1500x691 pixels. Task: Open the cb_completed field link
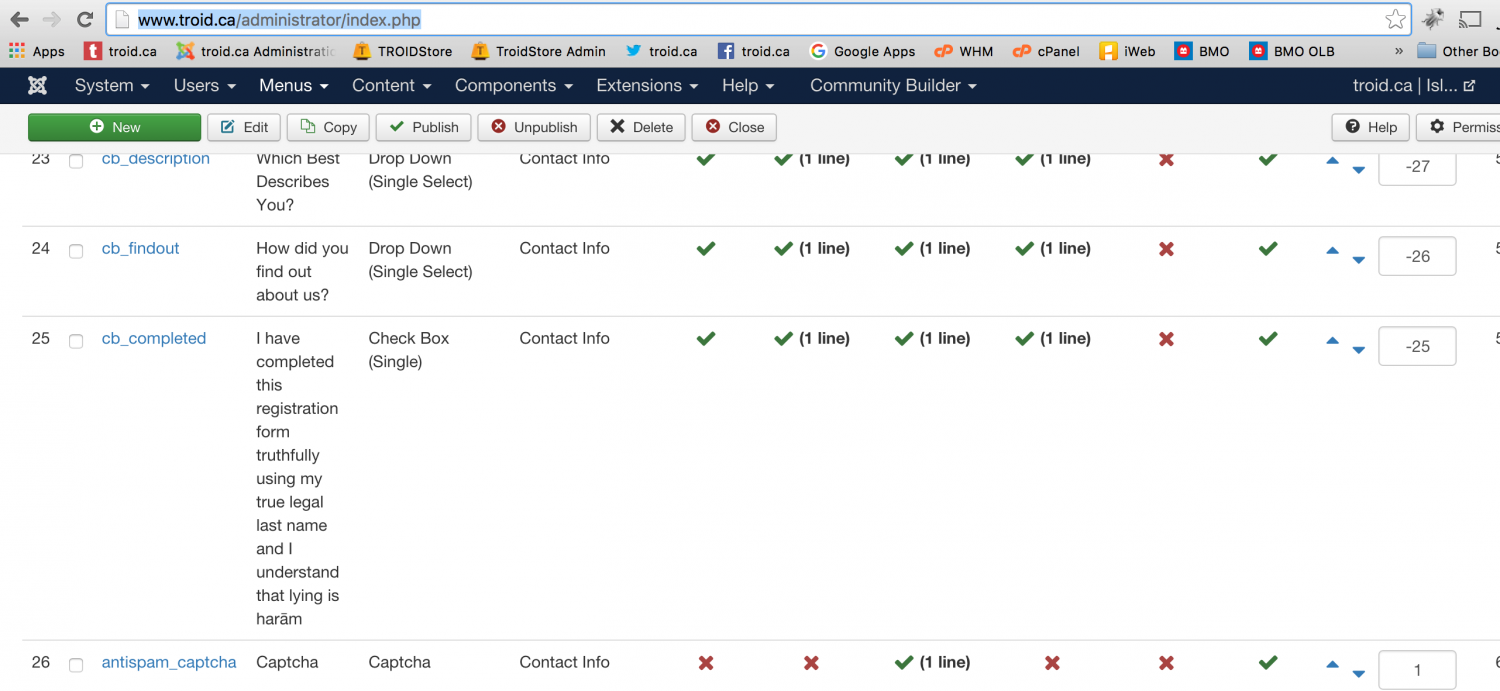154,339
